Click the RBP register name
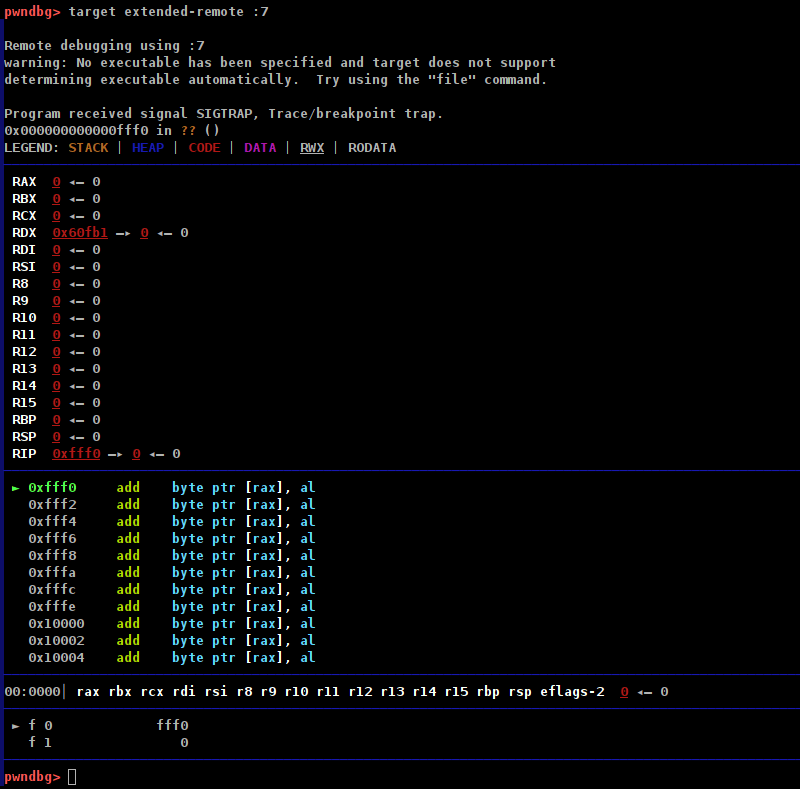The height and width of the screenshot is (789, 800). click(24, 420)
